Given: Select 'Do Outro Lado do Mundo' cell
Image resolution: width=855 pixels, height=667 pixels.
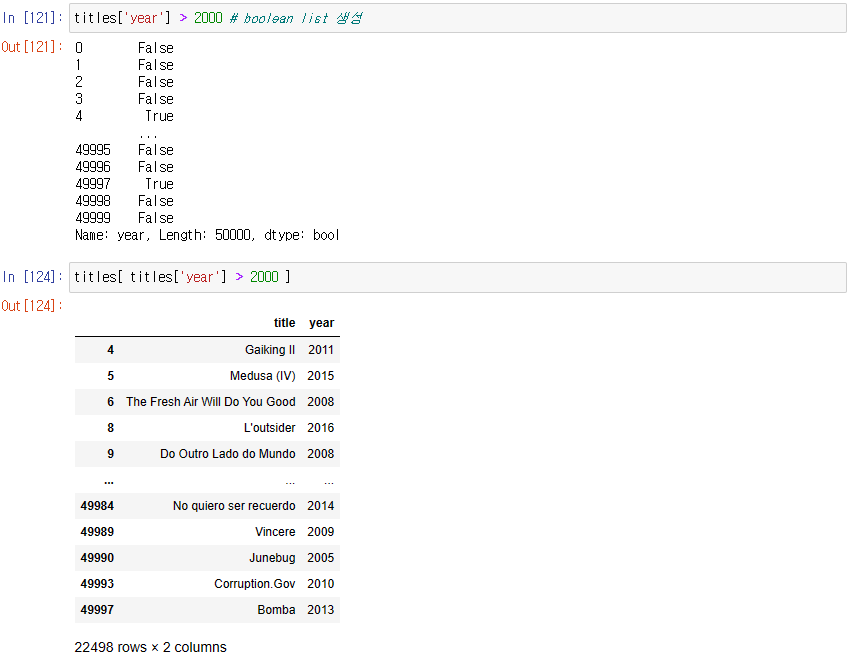Looking at the screenshot, I should point(227,454).
